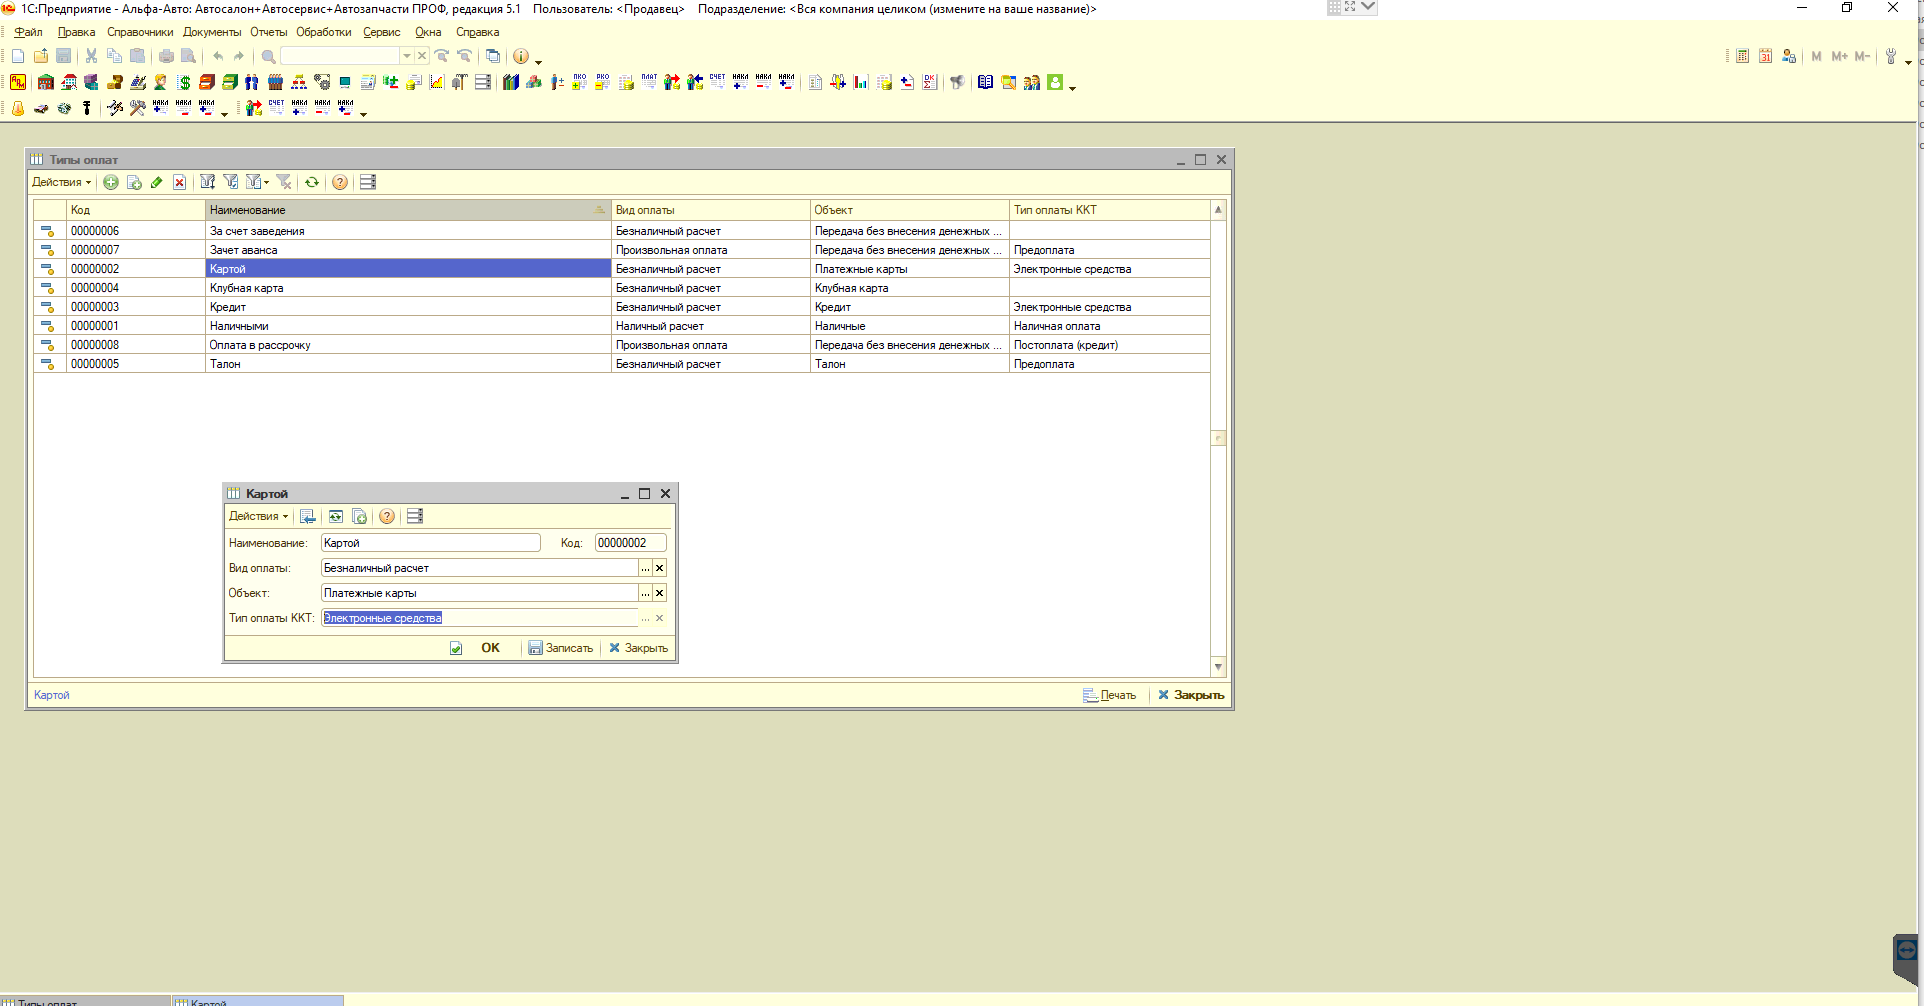Click the Постоплата (кредит) cell

[1109, 345]
